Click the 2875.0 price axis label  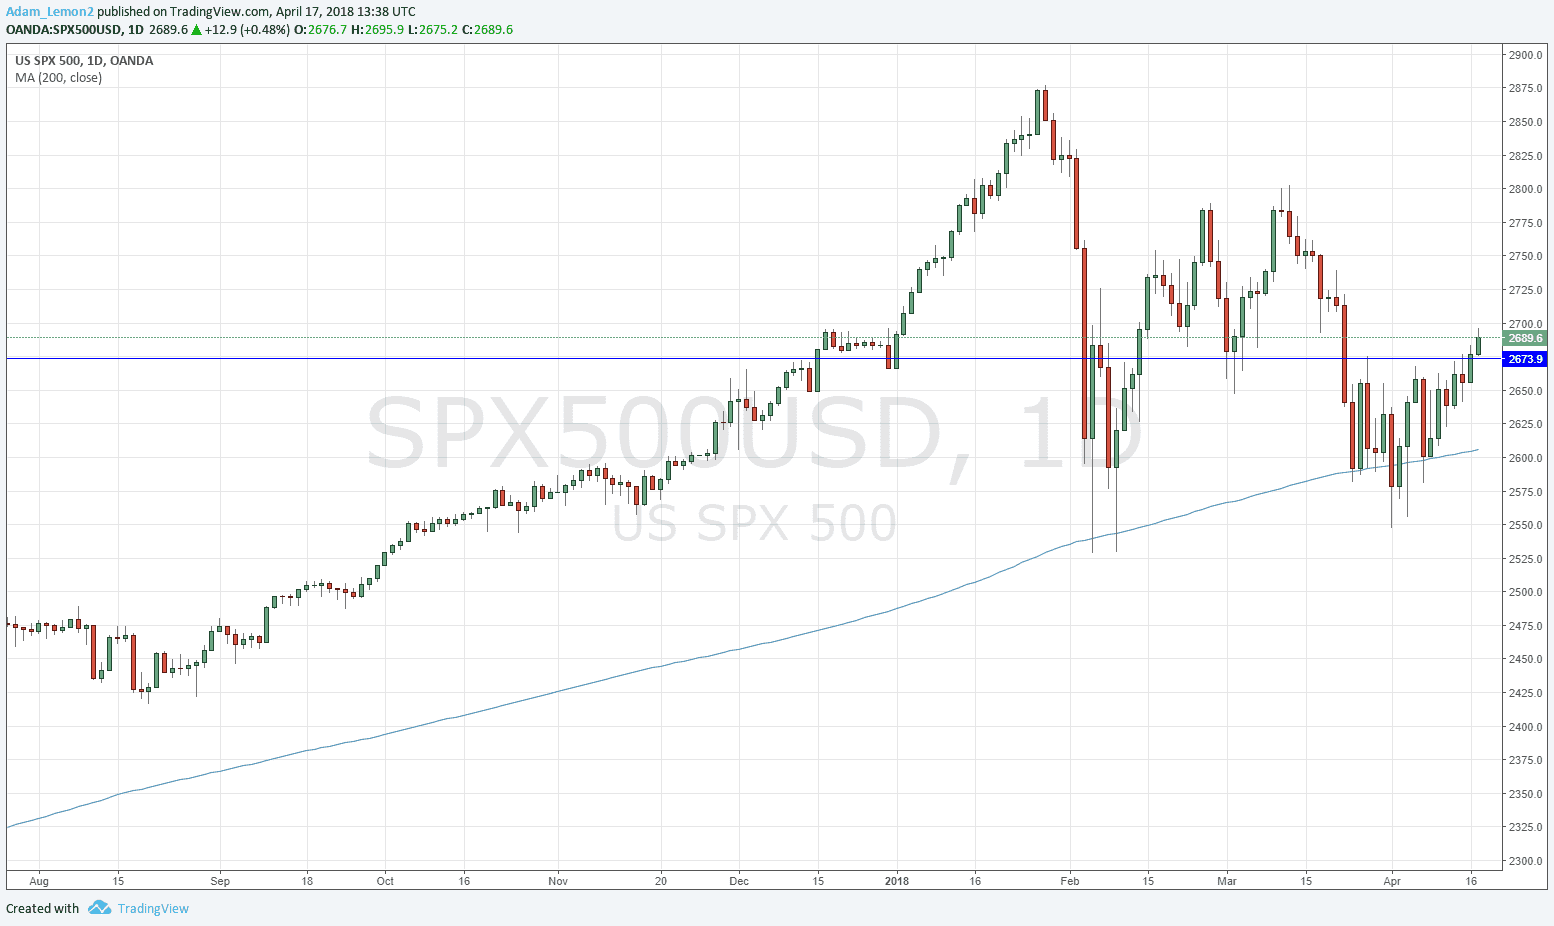1524,88
